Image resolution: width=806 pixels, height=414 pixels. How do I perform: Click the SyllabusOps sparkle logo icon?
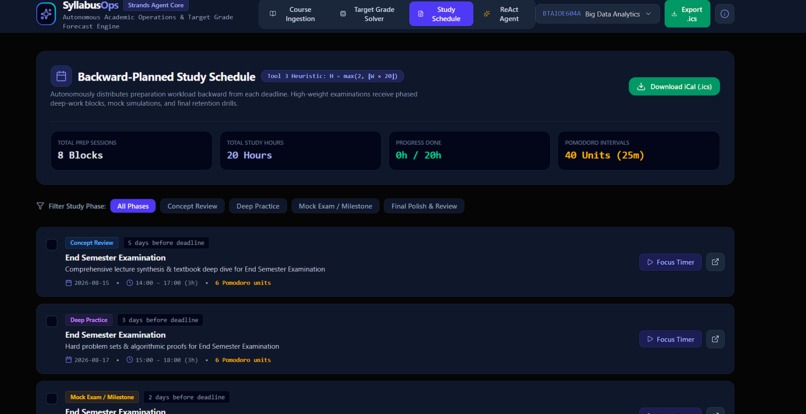[46, 14]
